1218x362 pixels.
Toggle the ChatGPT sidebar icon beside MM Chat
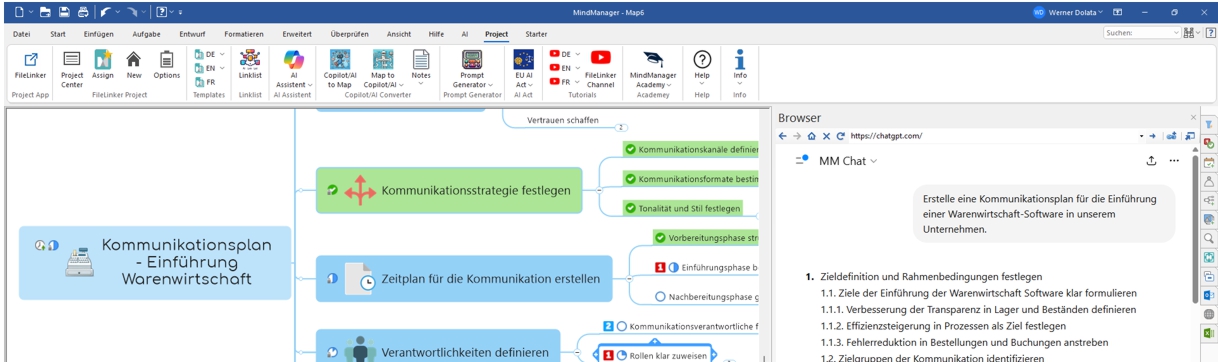pos(801,160)
